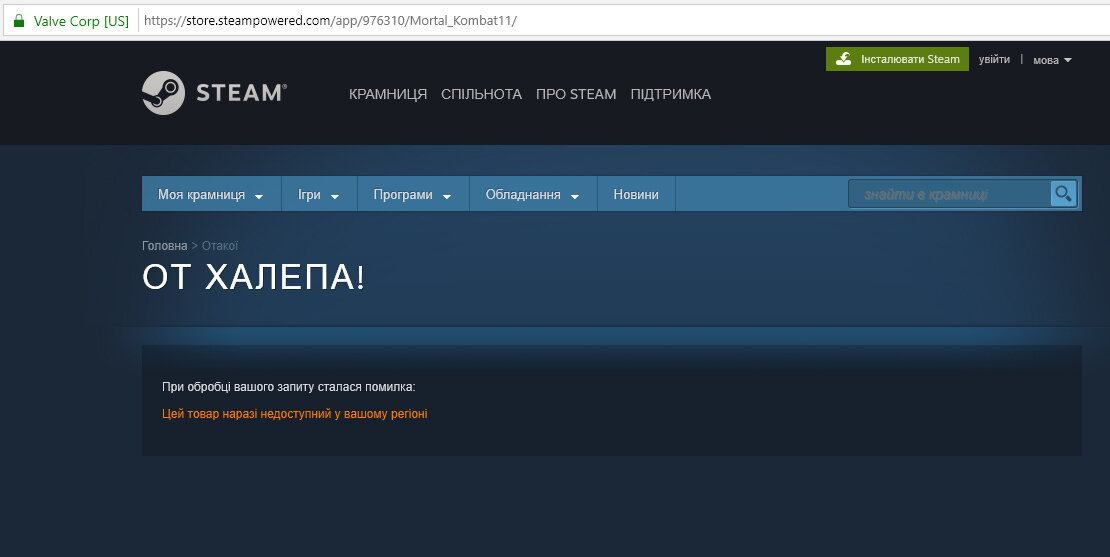The width and height of the screenshot is (1110, 557).
Task: Open the СПІЛЬНОТА top menu
Action: [481, 94]
